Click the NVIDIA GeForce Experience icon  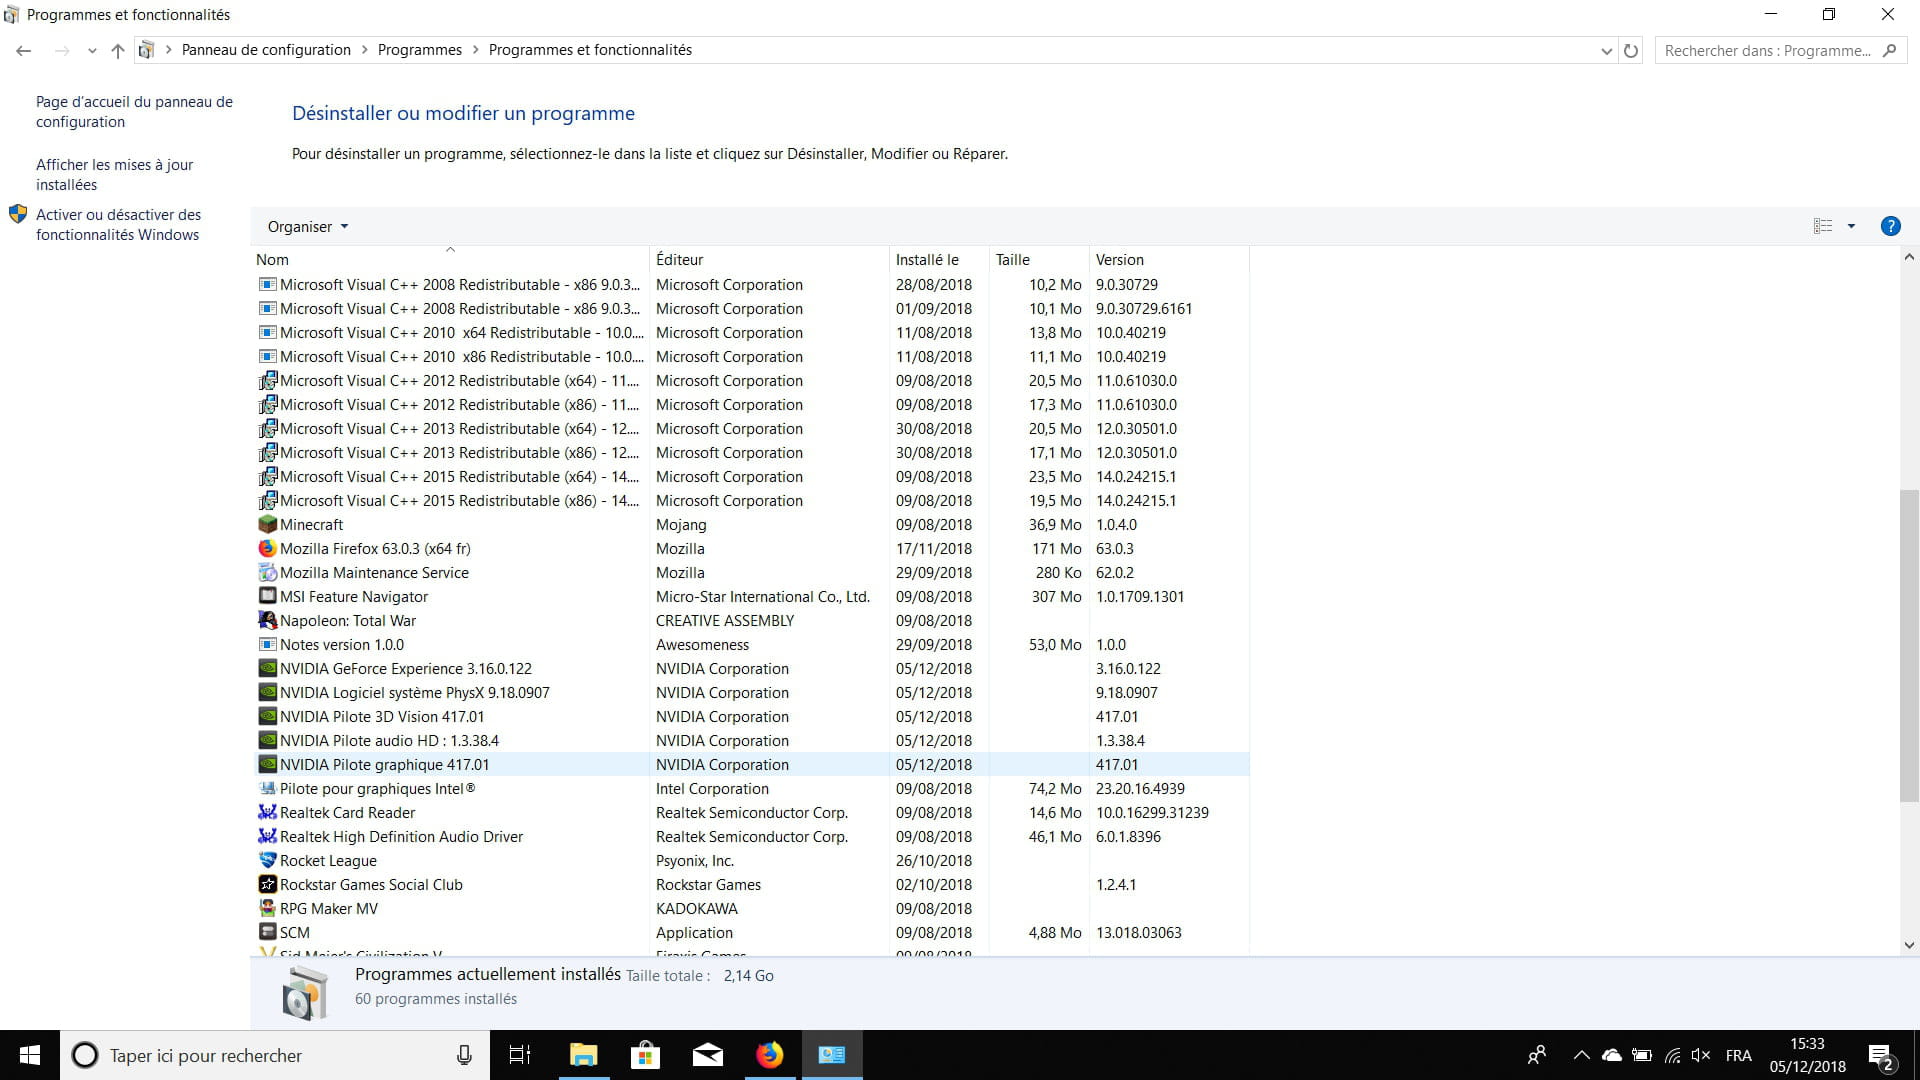pyautogui.click(x=267, y=668)
